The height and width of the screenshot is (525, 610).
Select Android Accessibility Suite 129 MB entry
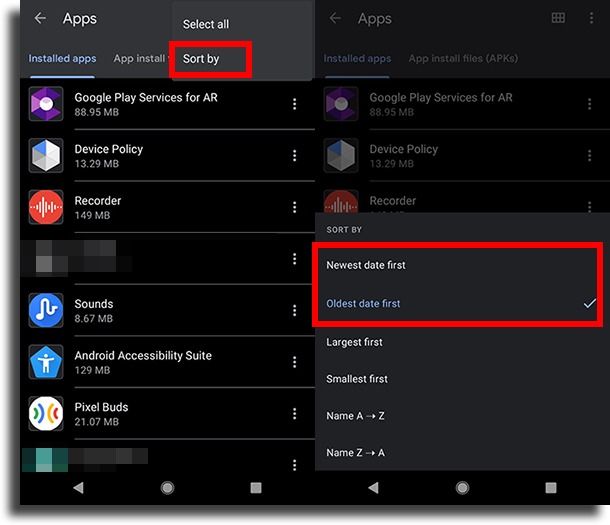point(168,362)
